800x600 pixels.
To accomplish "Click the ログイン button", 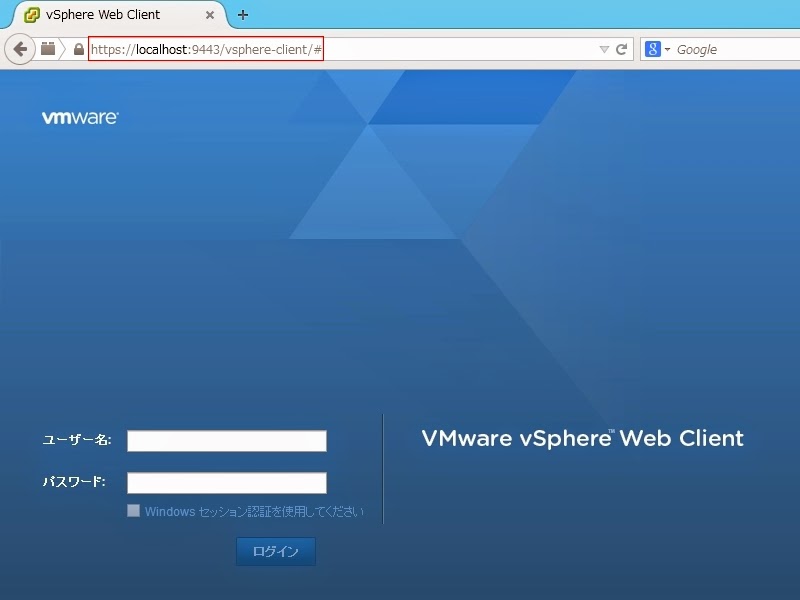I will coord(276,551).
